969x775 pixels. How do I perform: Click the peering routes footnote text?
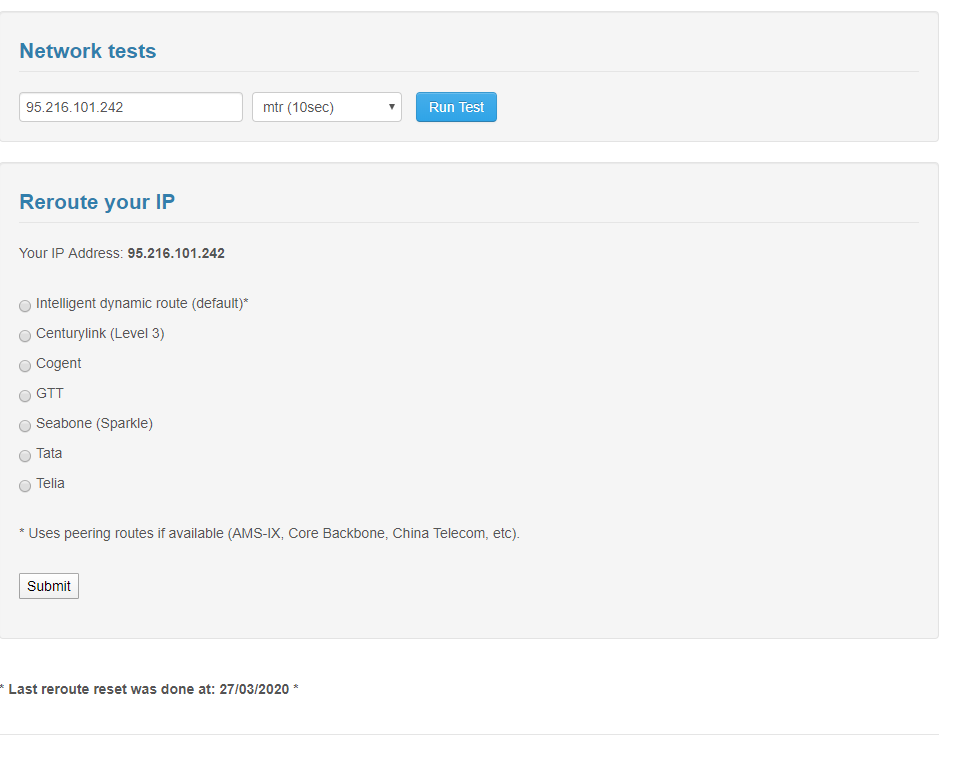(x=269, y=533)
